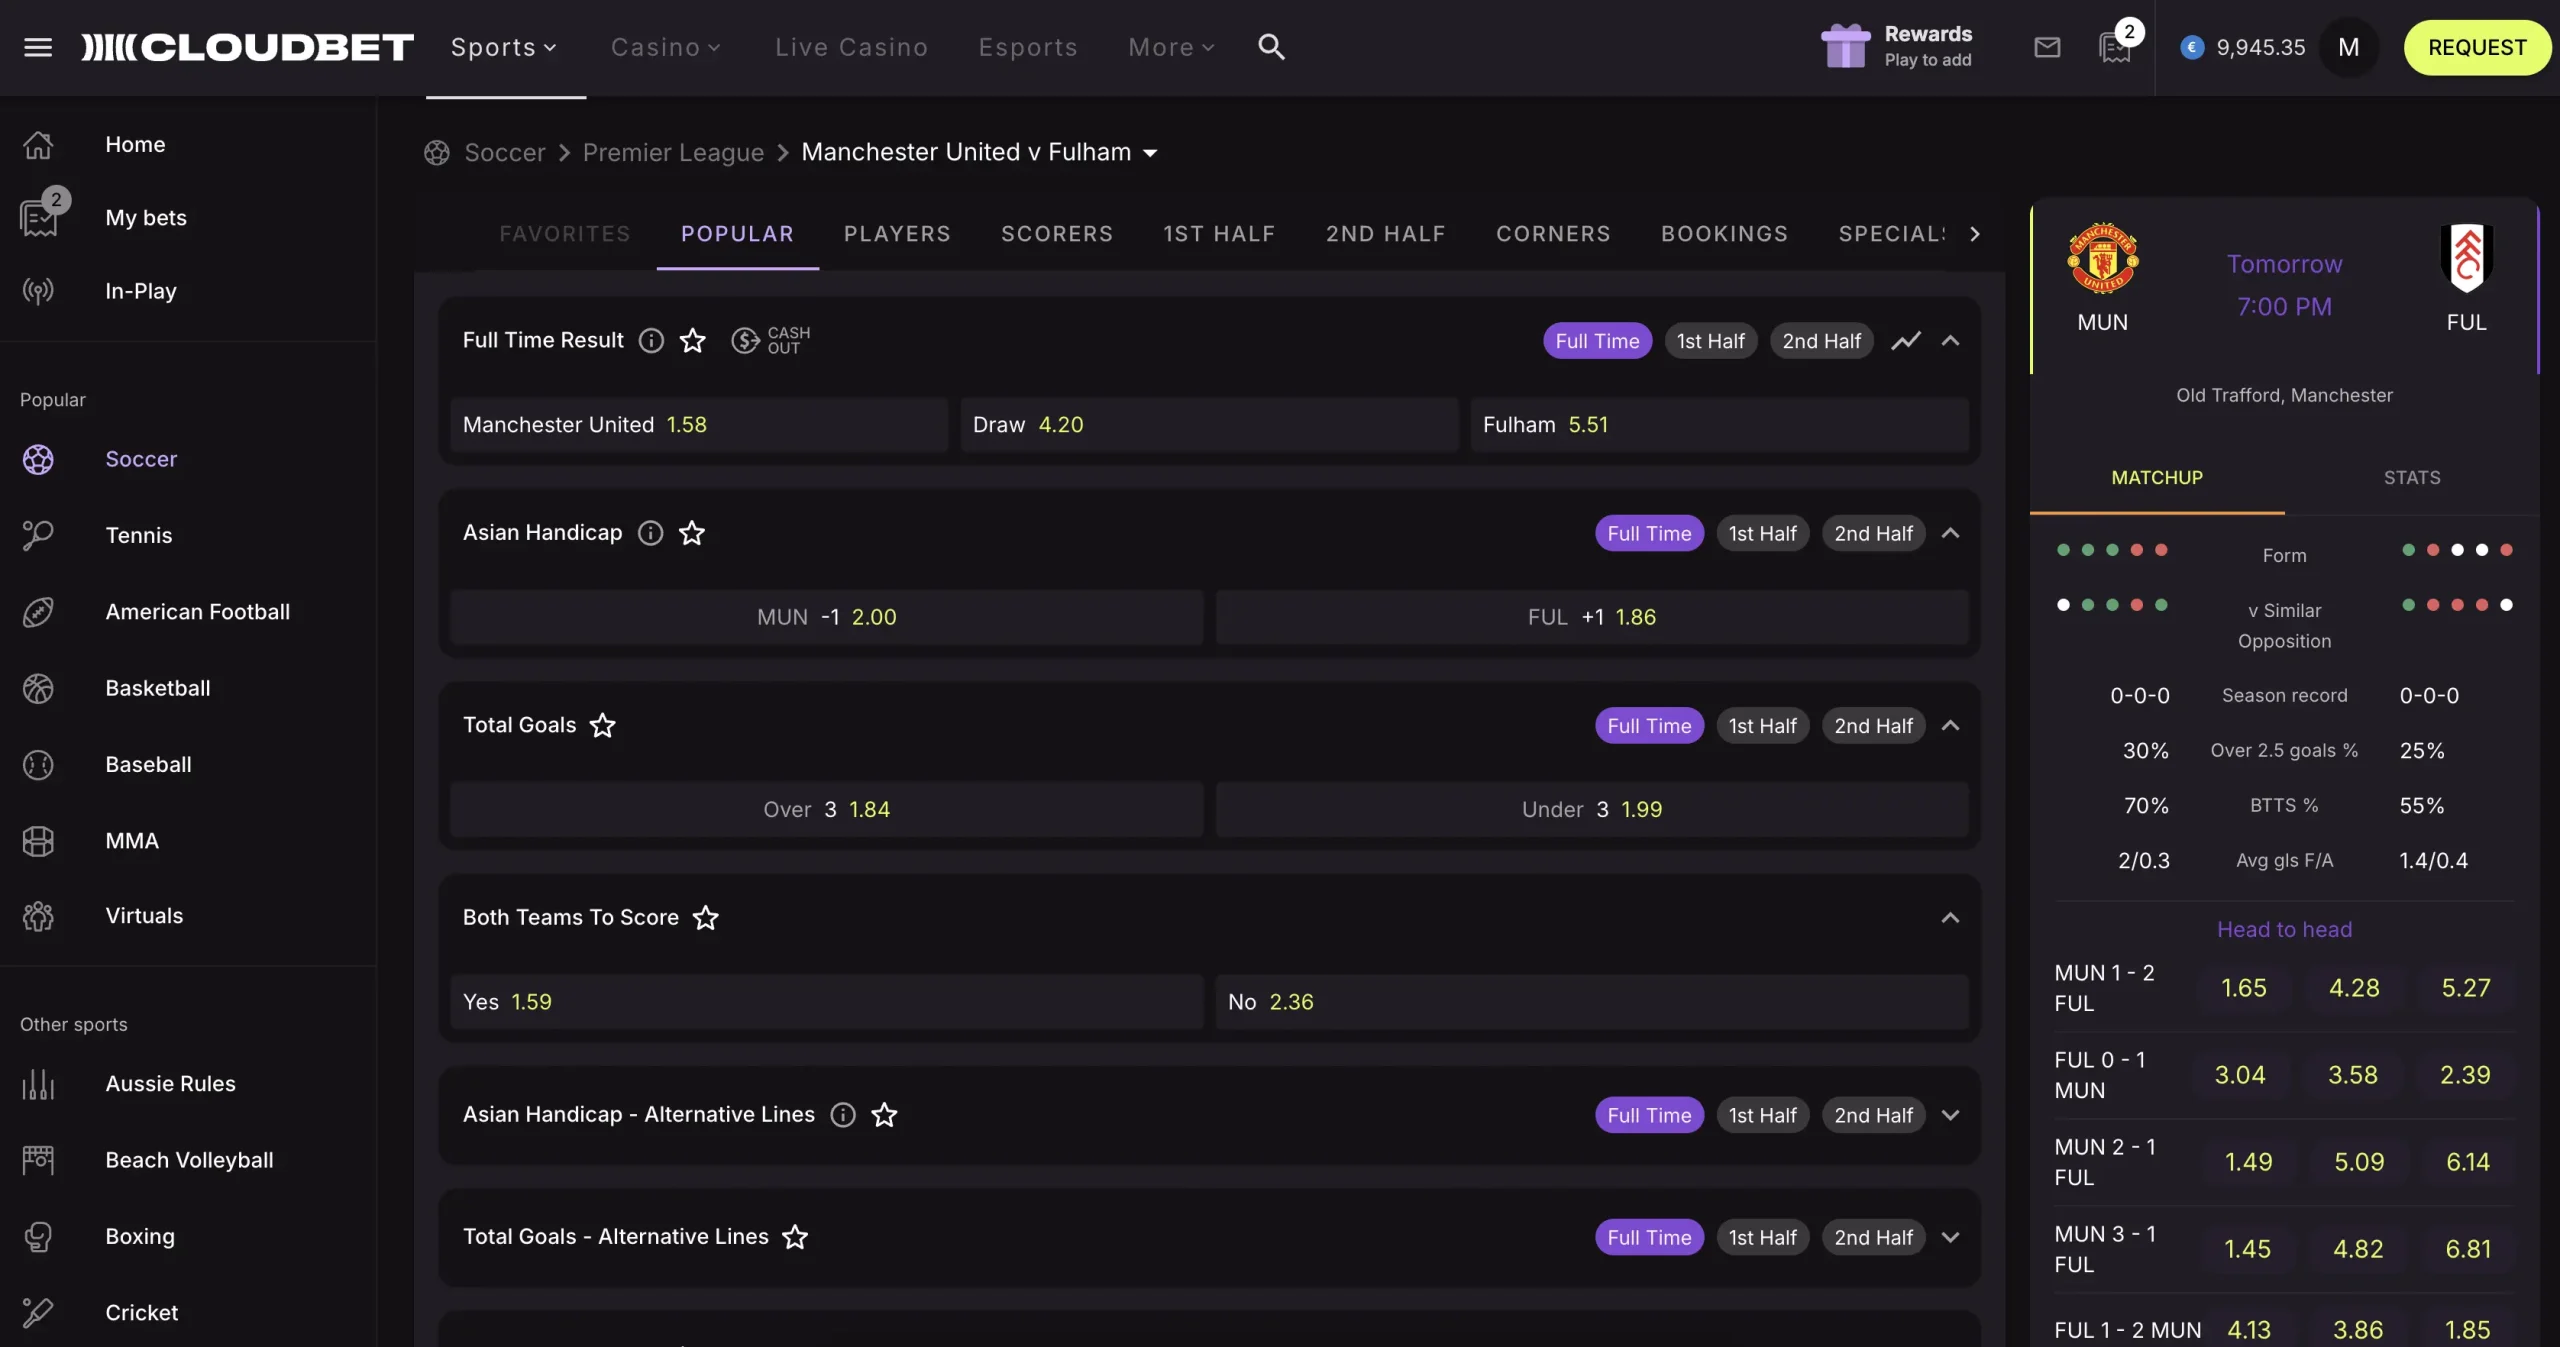Open Asian Handicap info icon
The height and width of the screenshot is (1347, 2560).
650,533
